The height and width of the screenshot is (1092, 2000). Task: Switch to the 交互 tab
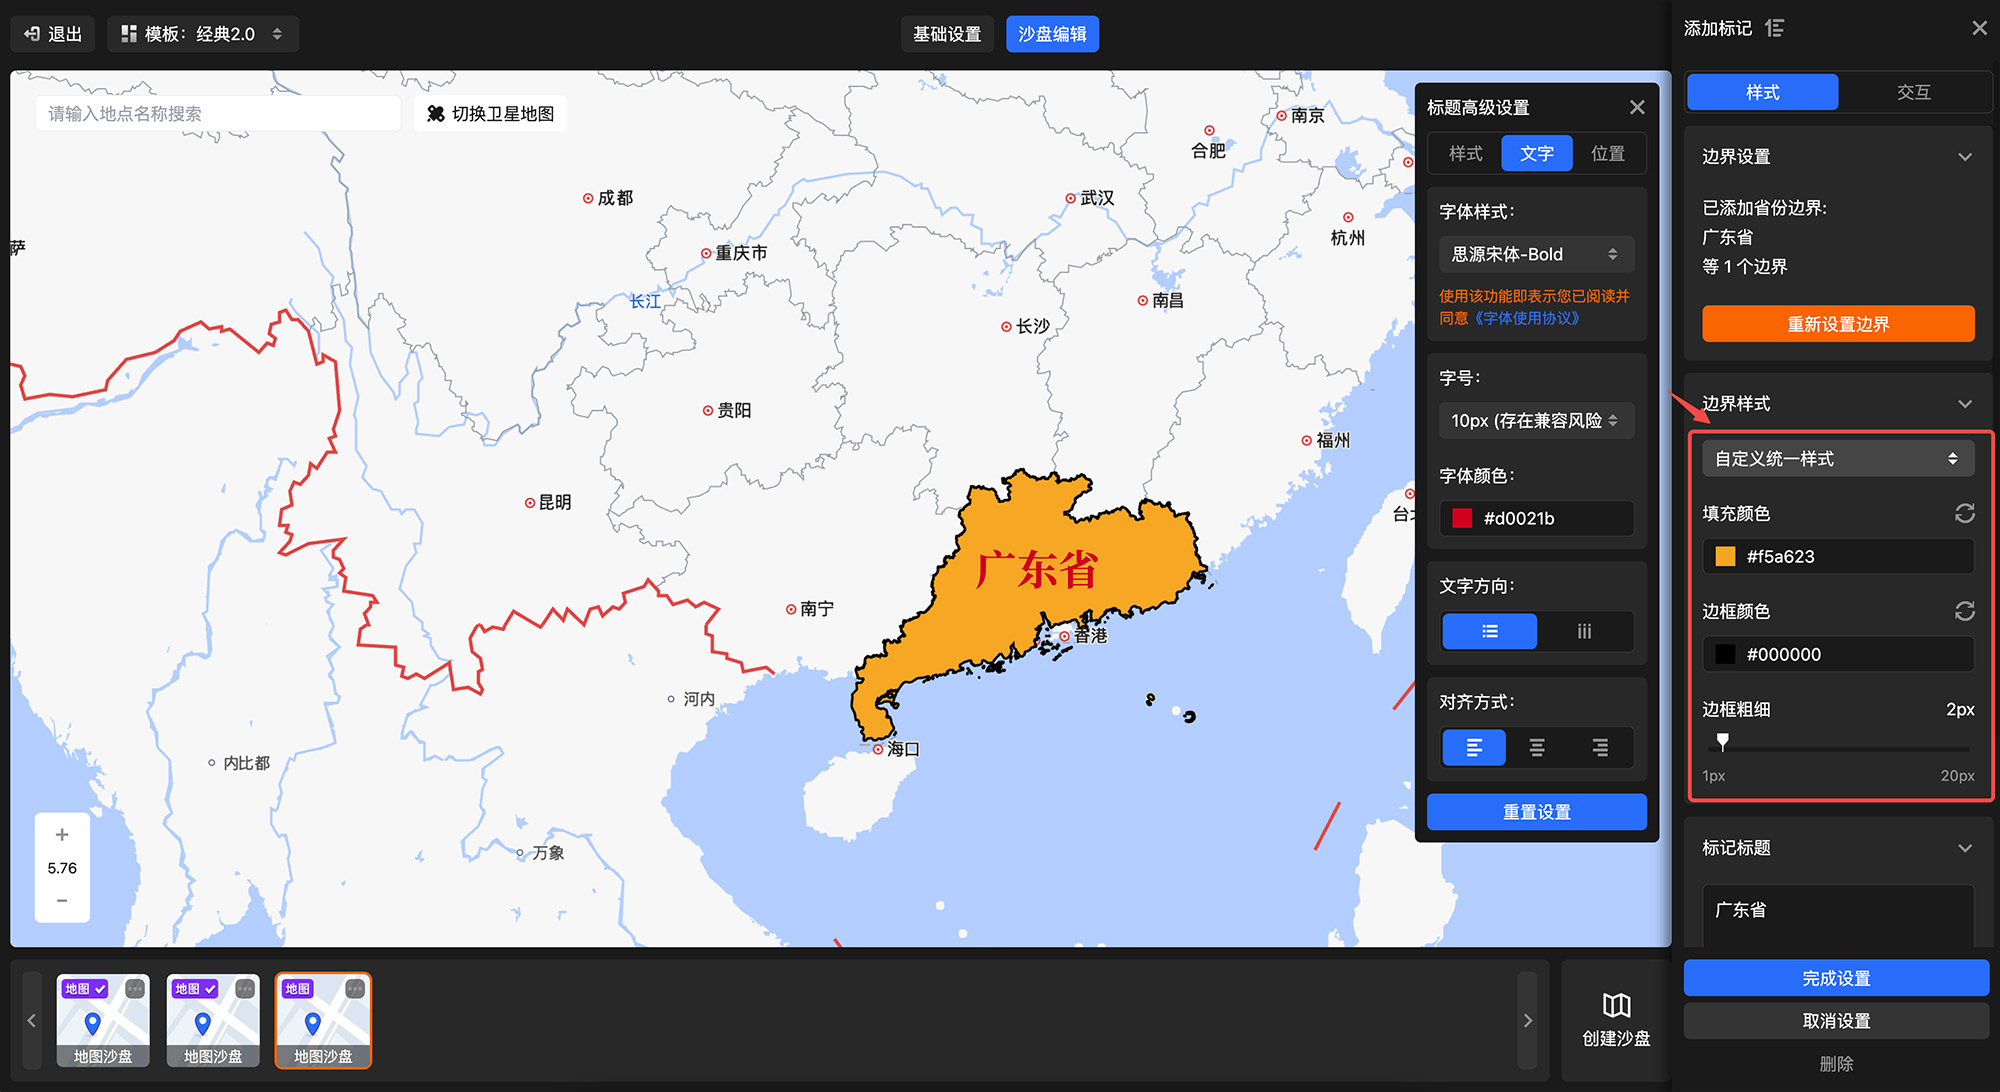click(1913, 92)
